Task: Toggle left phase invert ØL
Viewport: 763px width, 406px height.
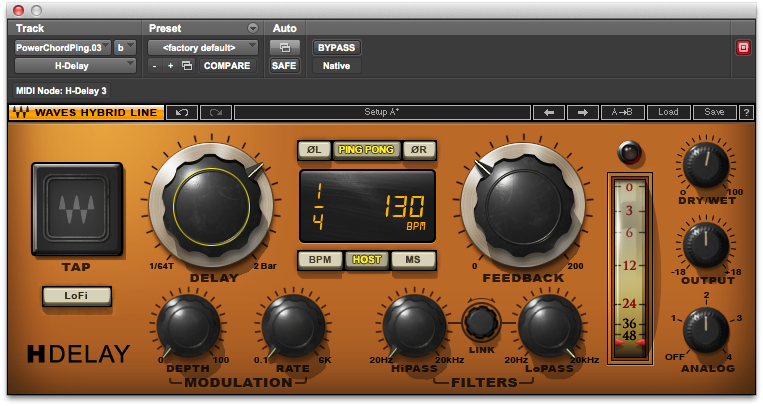Action: (314, 150)
